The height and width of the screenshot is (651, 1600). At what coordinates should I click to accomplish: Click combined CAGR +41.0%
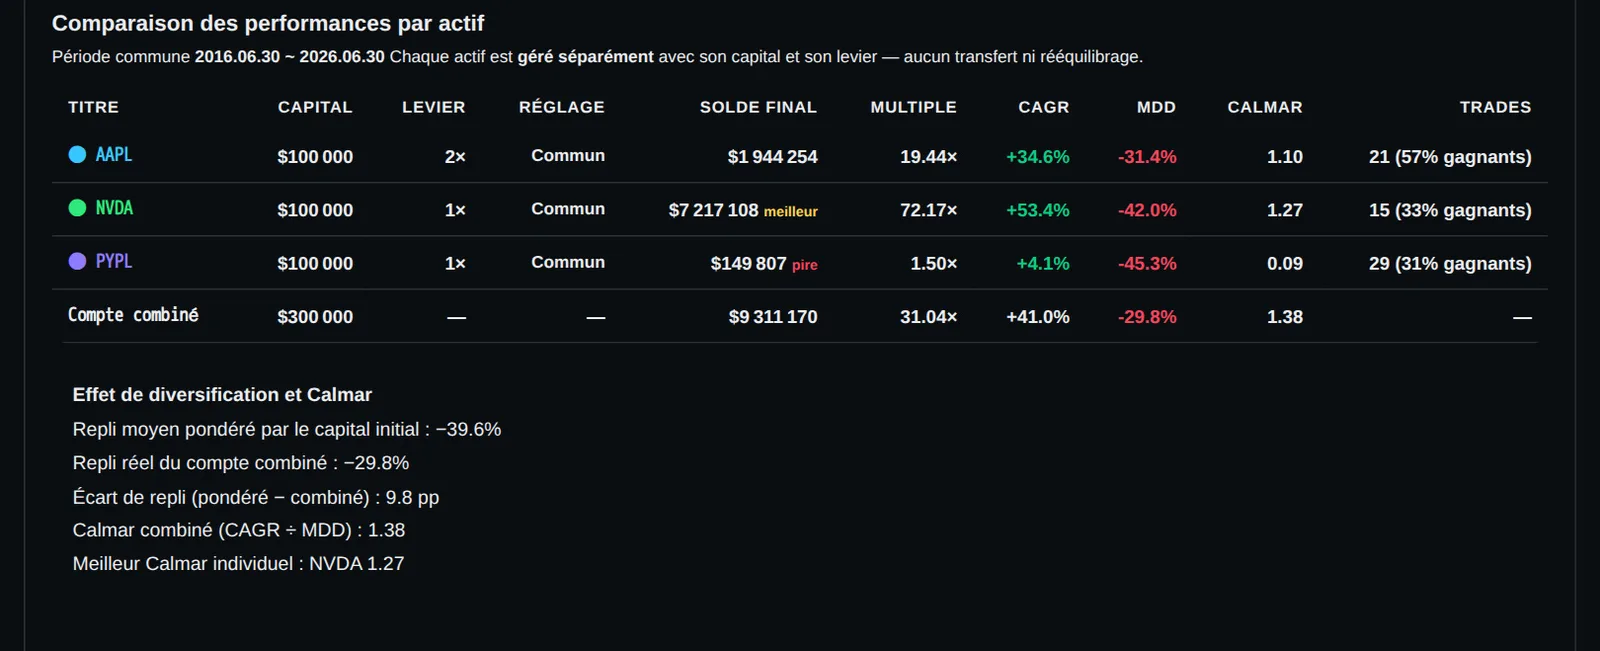[1038, 317]
